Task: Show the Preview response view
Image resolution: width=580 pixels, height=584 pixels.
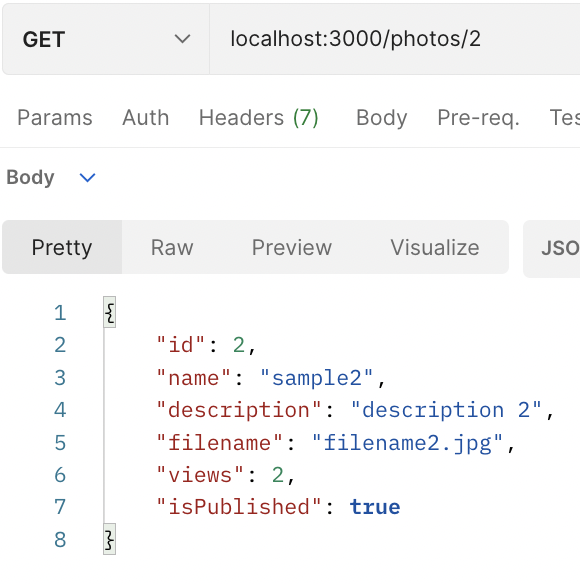Action: pos(292,247)
